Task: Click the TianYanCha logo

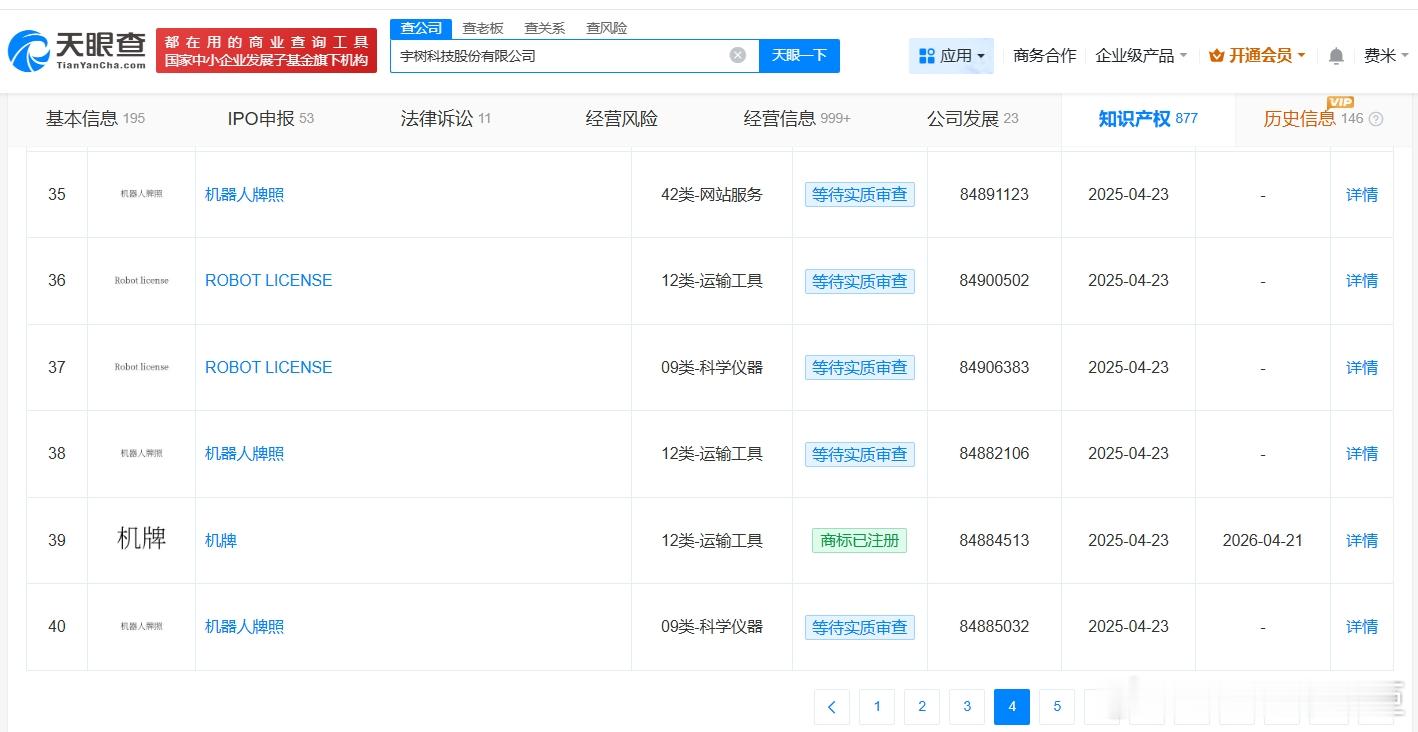Action: coord(77,50)
